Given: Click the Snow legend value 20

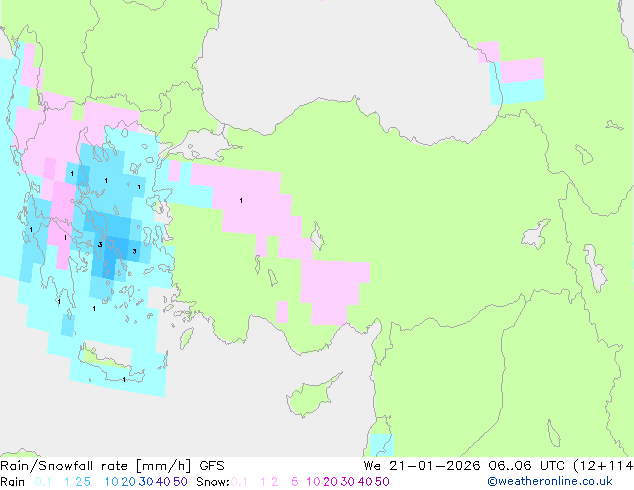Looking at the screenshot, I should 330,482.
